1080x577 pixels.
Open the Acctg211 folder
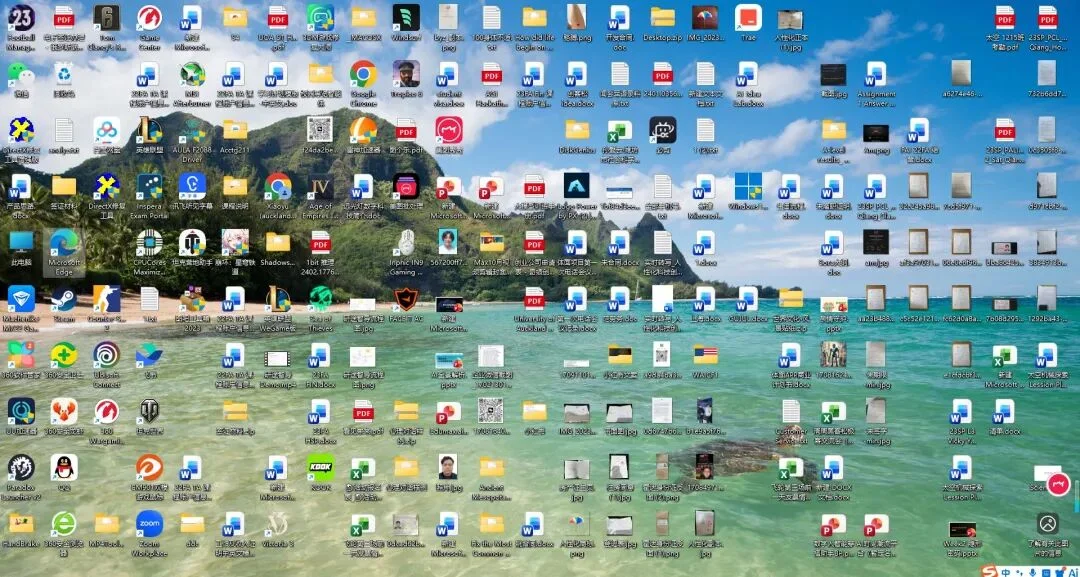[235, 131]
